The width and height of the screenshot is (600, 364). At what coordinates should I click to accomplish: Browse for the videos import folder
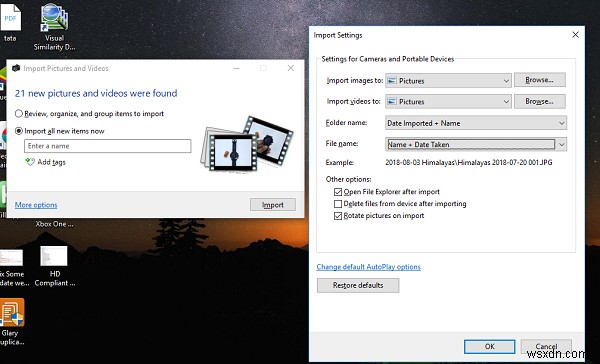click(x=540, y=101)
